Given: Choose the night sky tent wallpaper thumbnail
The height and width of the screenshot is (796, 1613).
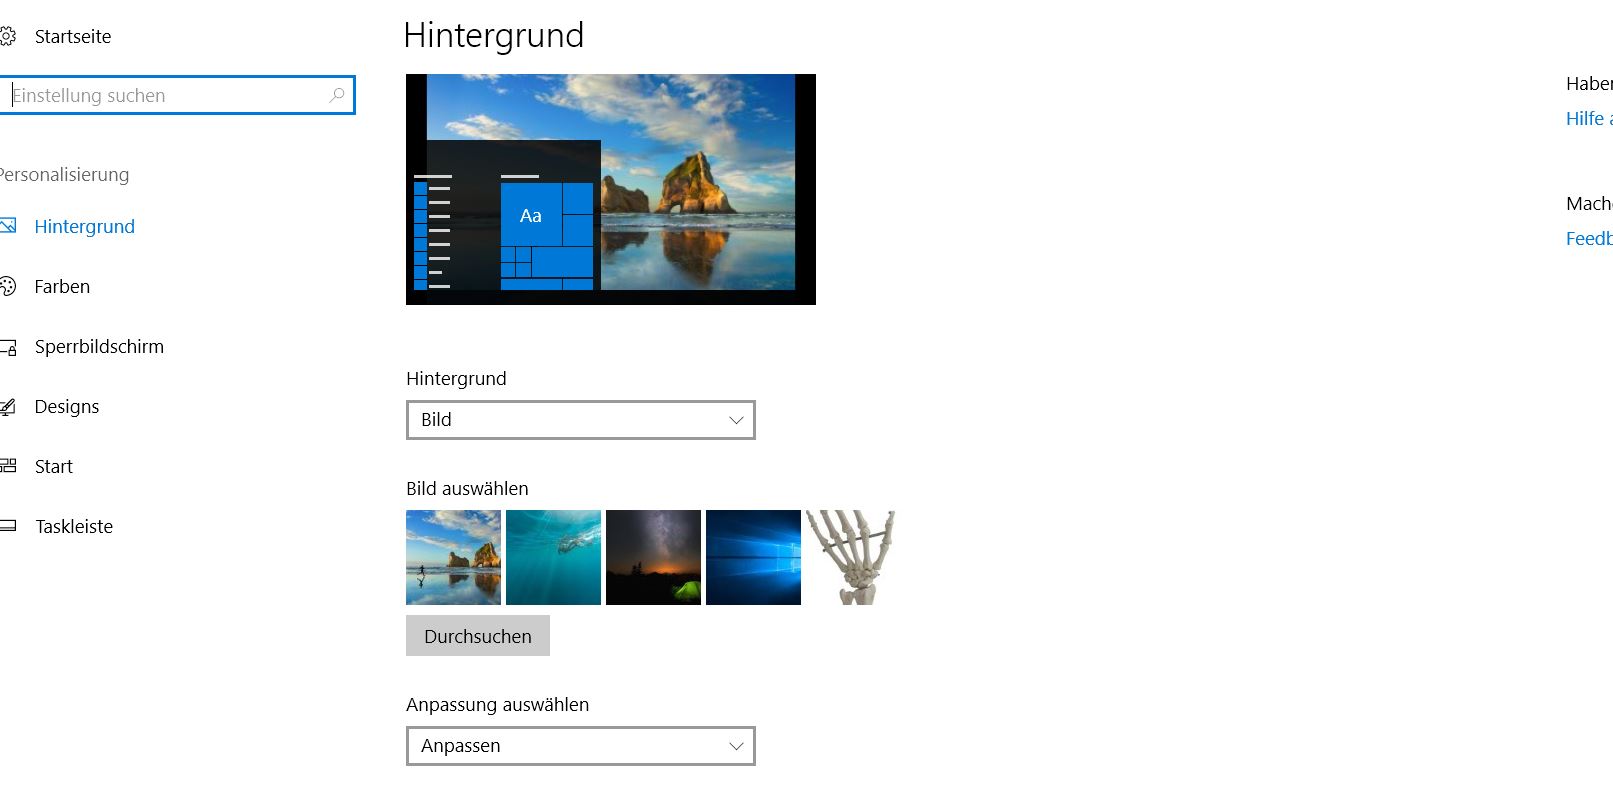Looking at the screenshot, I should point(653,557).
